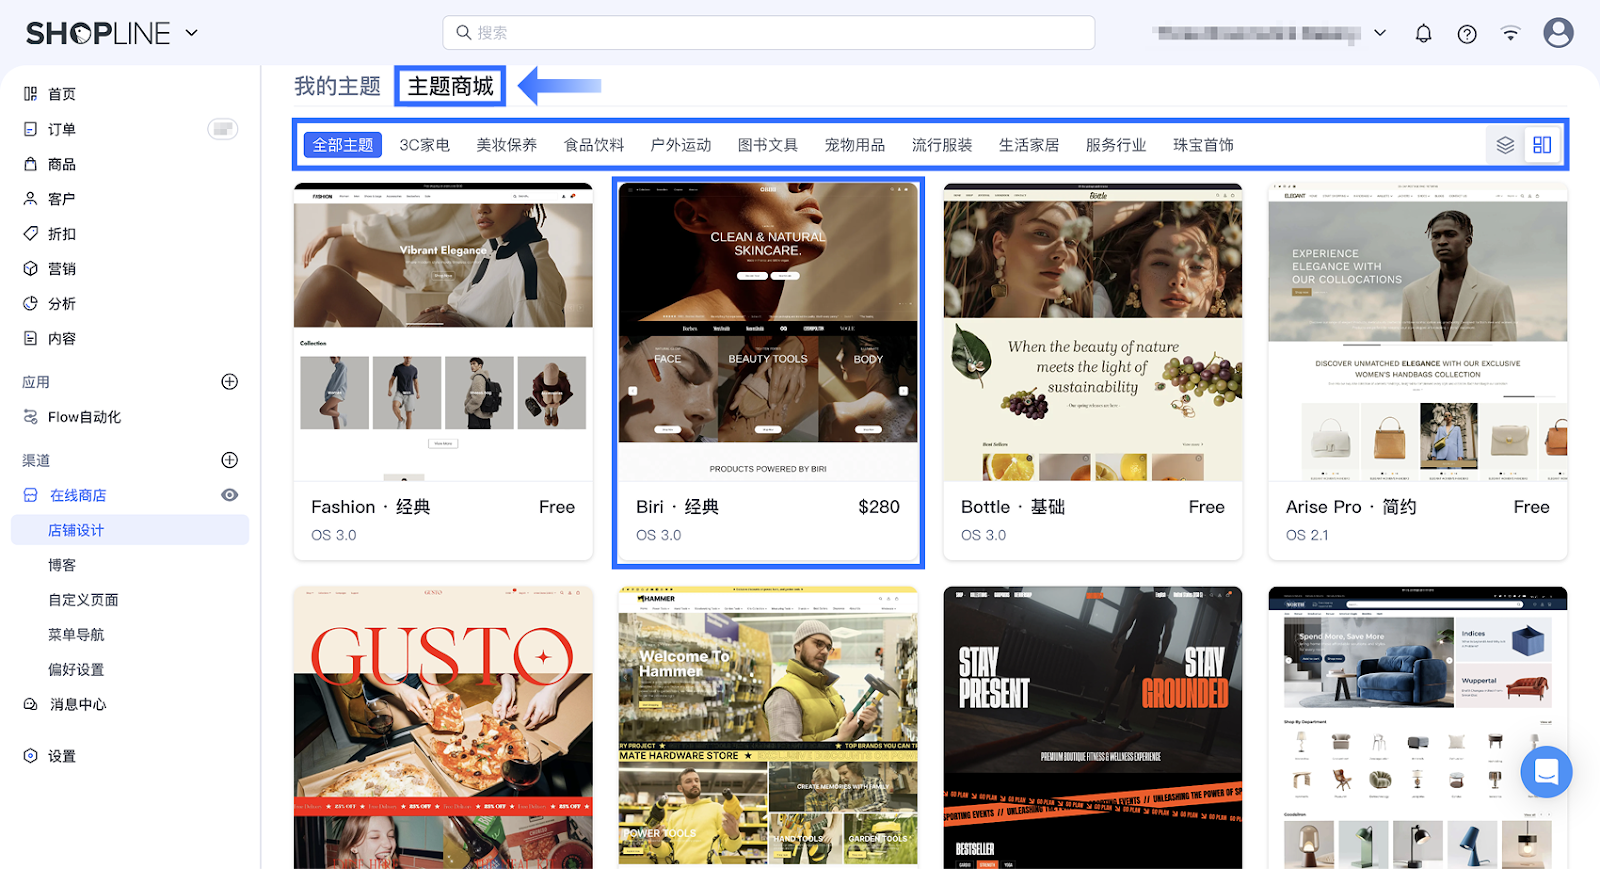1600x869 pixels.
Task: Open the Arise Pro theme thumbnail
Action: tap(1418, 332)
